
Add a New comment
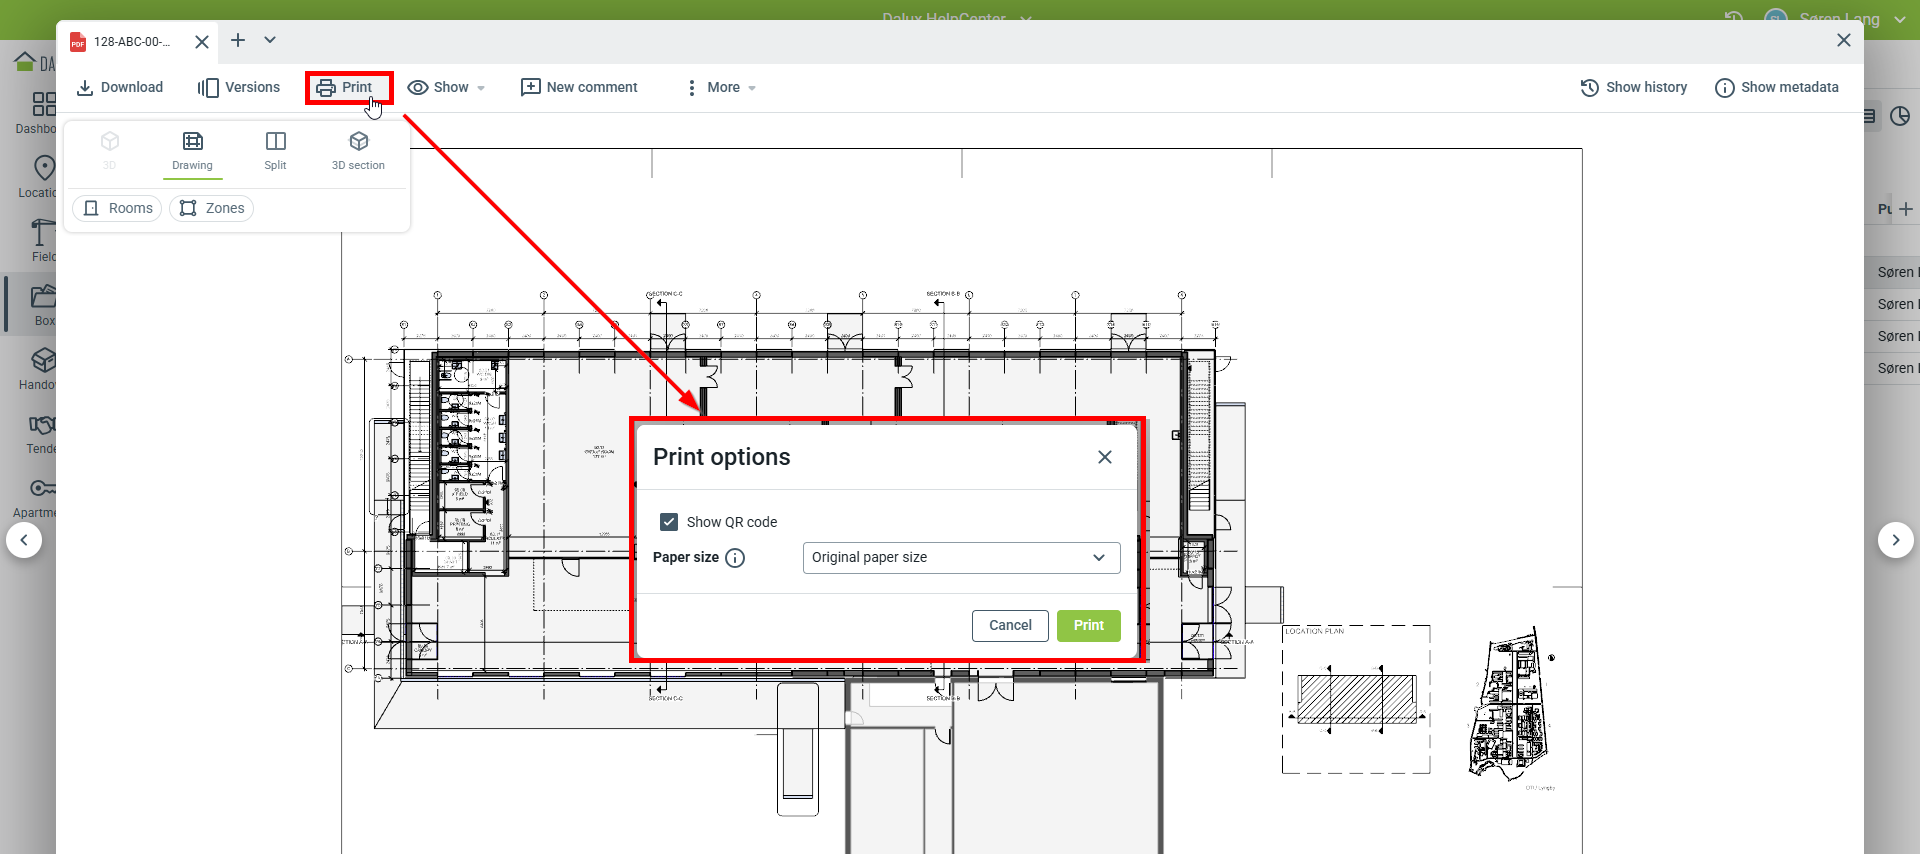(579, 88)
